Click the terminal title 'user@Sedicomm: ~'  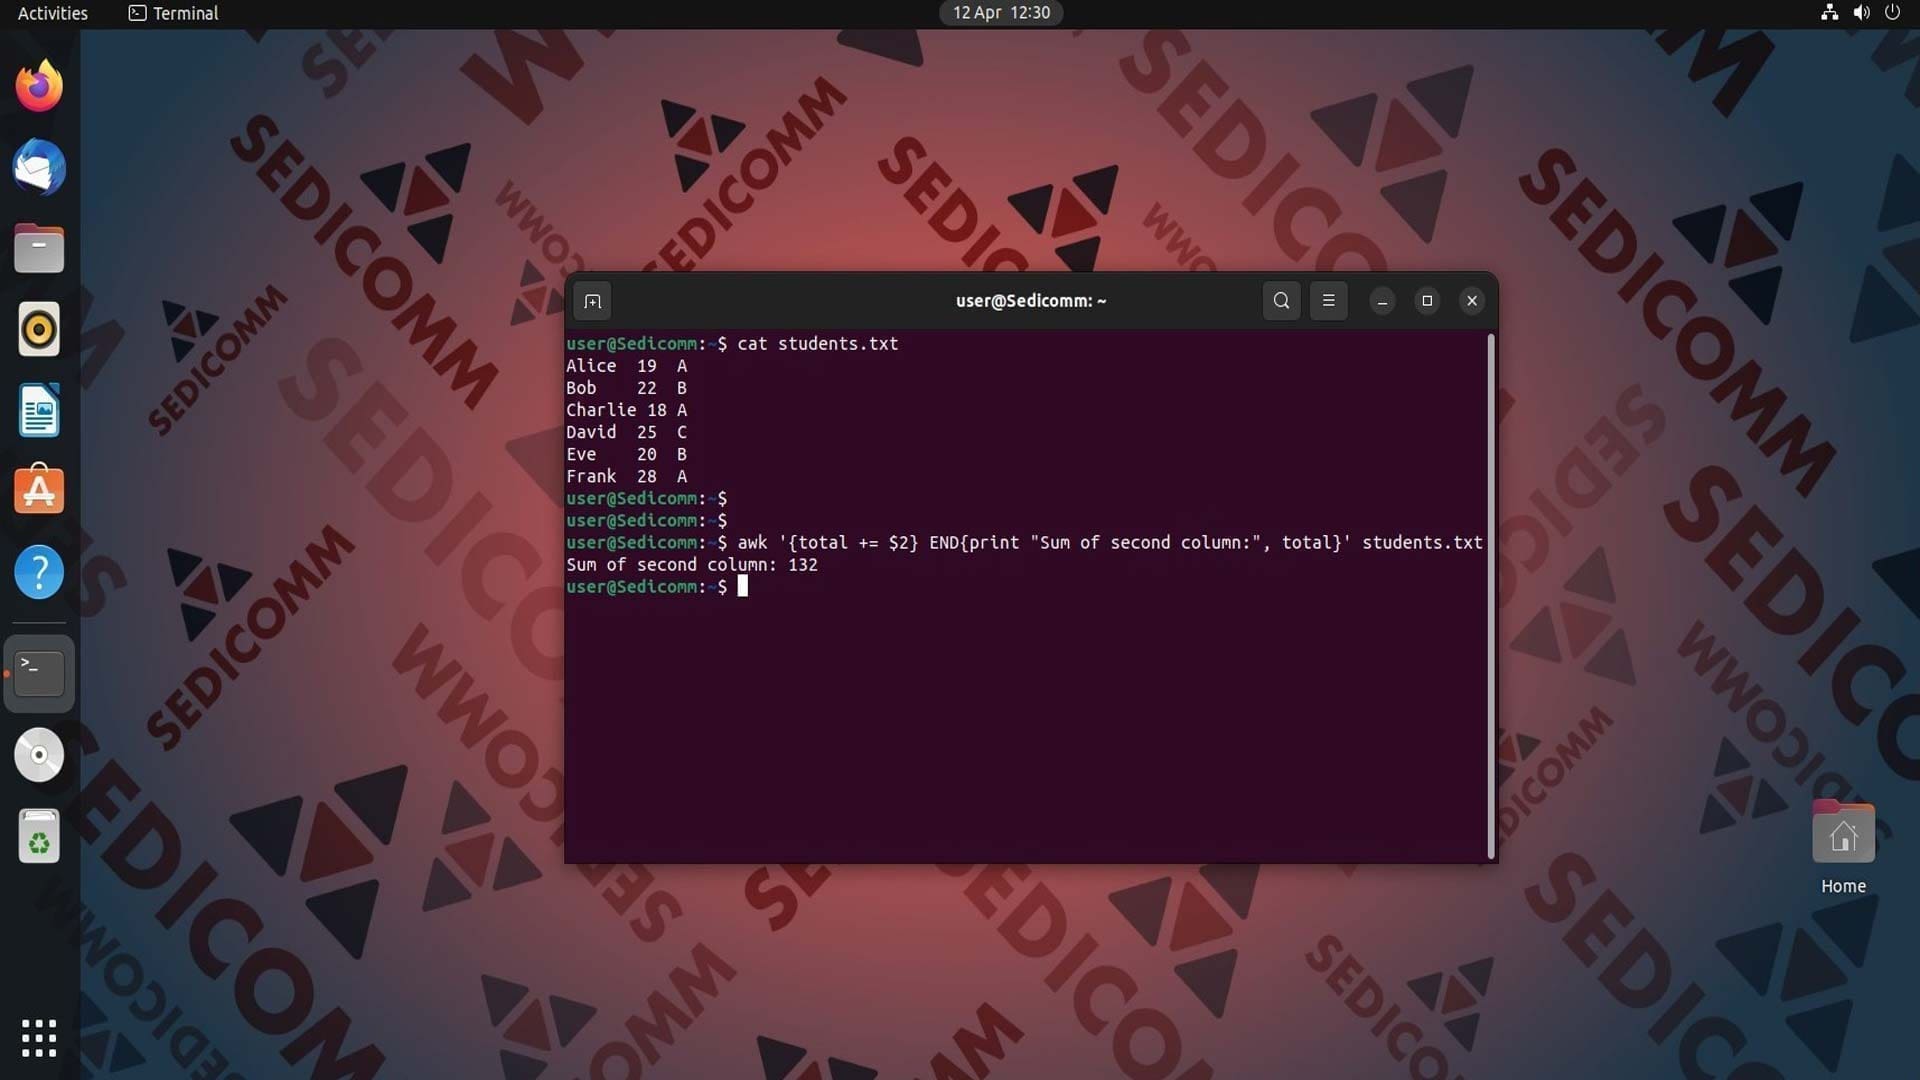1031,301
